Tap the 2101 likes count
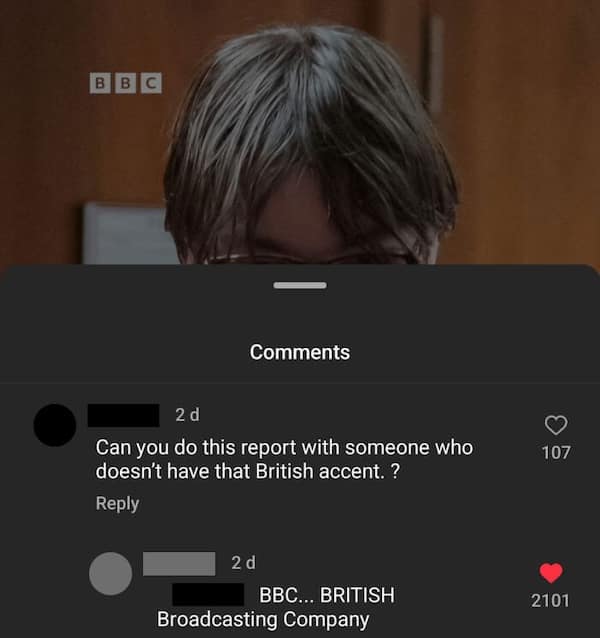Screen dimensions: 600x638 coord(550,601)
